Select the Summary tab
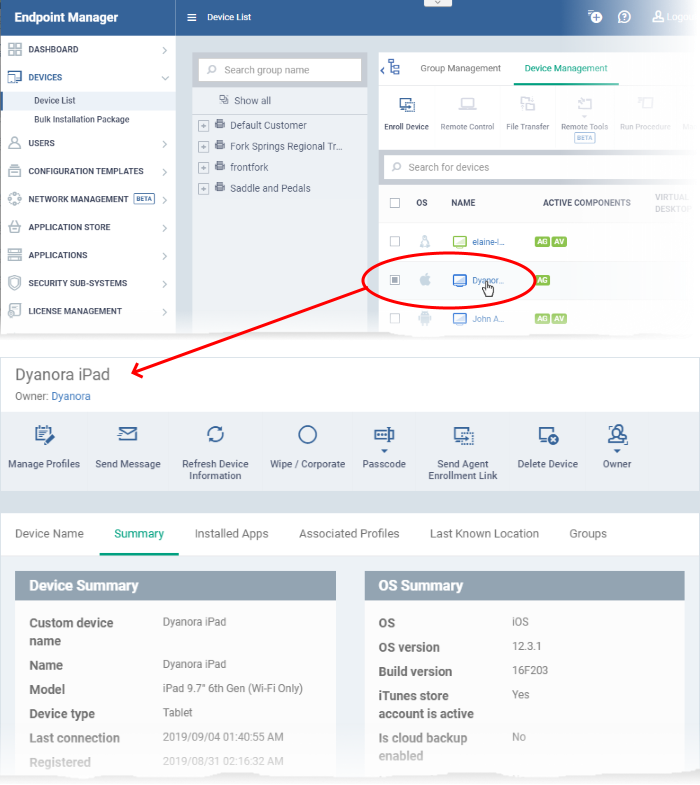The image size is (700, 785). [139, 534]
